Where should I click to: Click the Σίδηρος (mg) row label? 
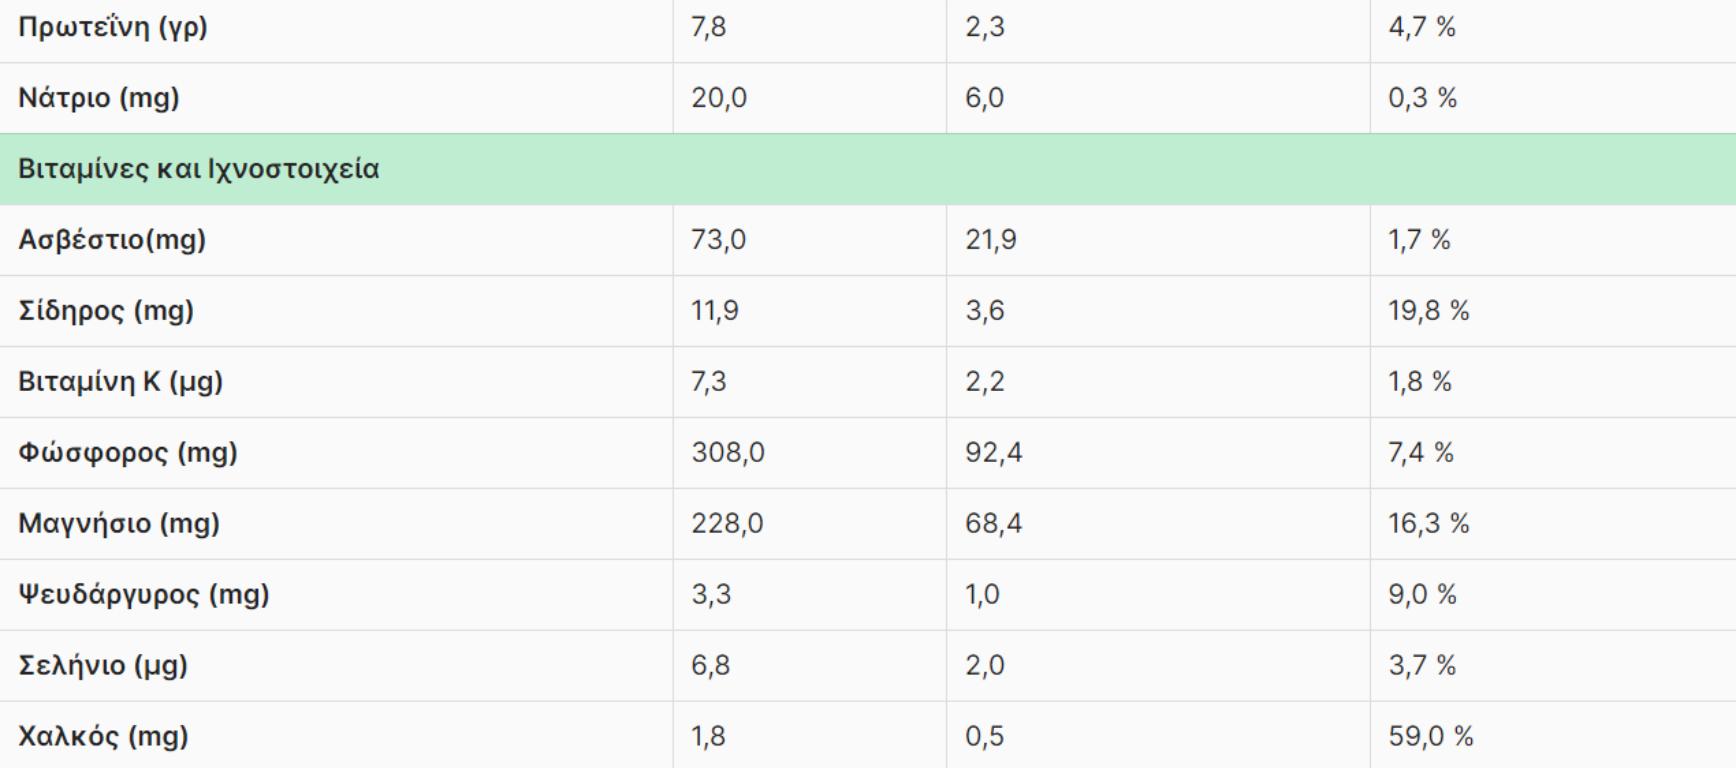pyautogui.click(x=106, y=311)
